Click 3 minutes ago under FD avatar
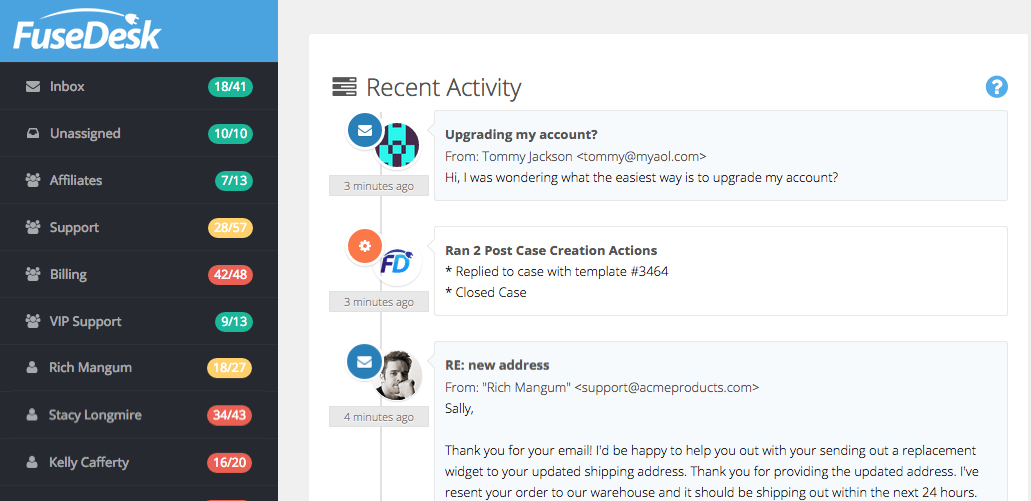Viewport: 1031px width, 501px height. tap(379, 302)
